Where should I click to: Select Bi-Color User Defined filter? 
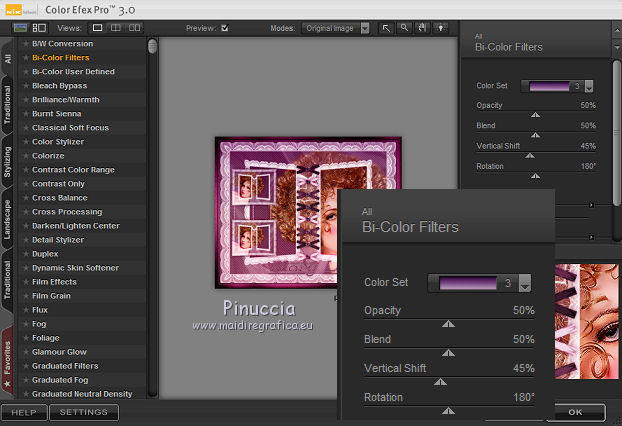point(73,72)
